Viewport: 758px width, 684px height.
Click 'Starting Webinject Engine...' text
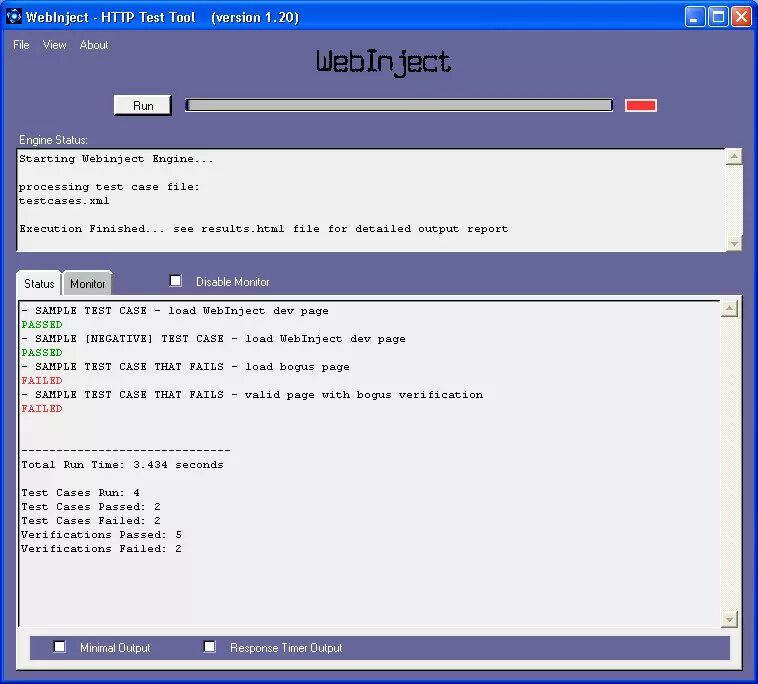(x=116, y=159)
